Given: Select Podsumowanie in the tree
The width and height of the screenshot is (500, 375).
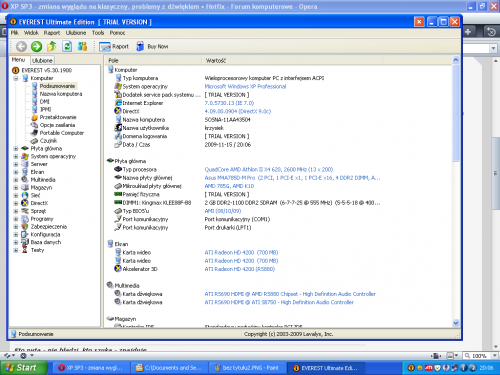Looking at the screenshot, I should pyautogui.click(x=57, y=86).
